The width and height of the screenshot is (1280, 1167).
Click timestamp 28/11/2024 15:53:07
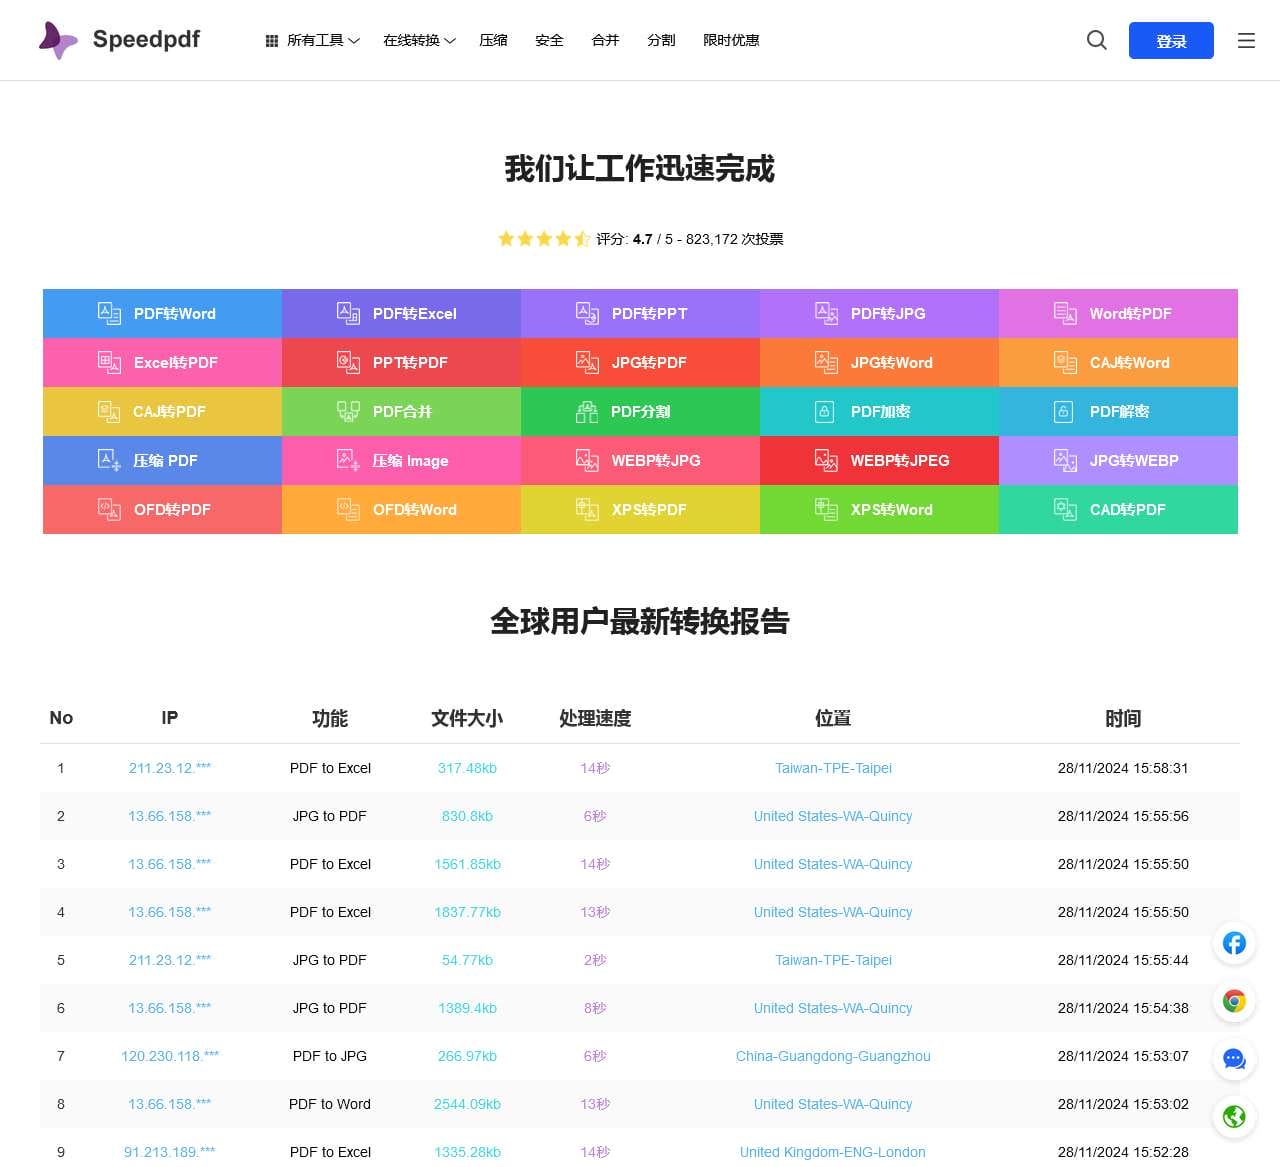coord(1123,1056)
